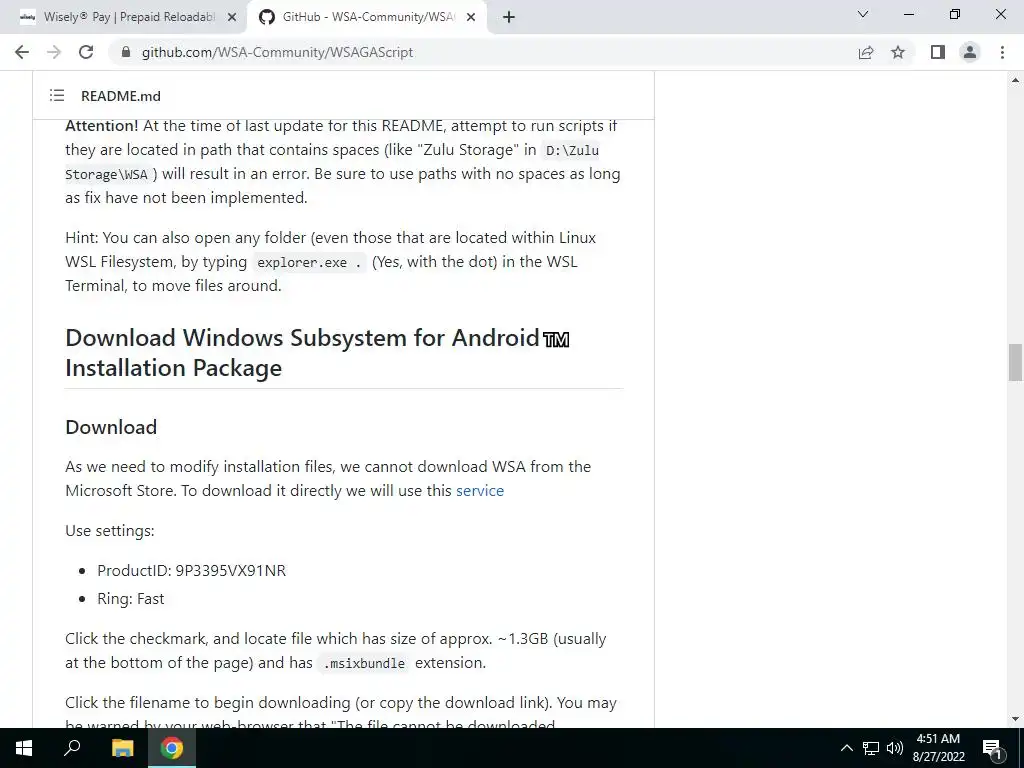This screenshot has width=1024, height=768.
Task: Click the 'Download' subheading
Action: (111, 427)
